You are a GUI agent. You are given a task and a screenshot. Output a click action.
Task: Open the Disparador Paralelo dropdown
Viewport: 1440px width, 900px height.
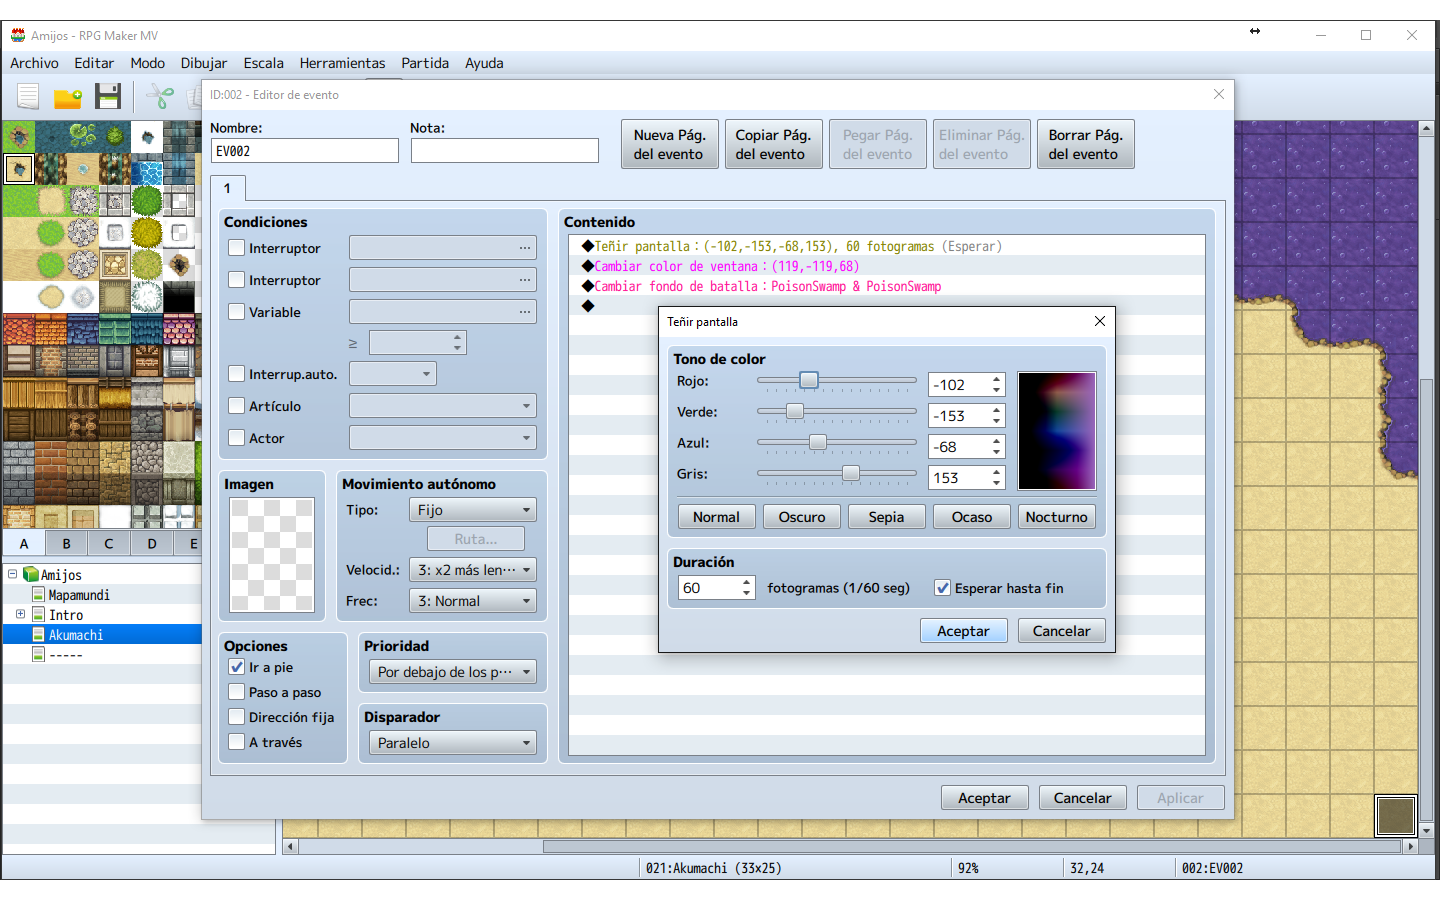point(453,743)
